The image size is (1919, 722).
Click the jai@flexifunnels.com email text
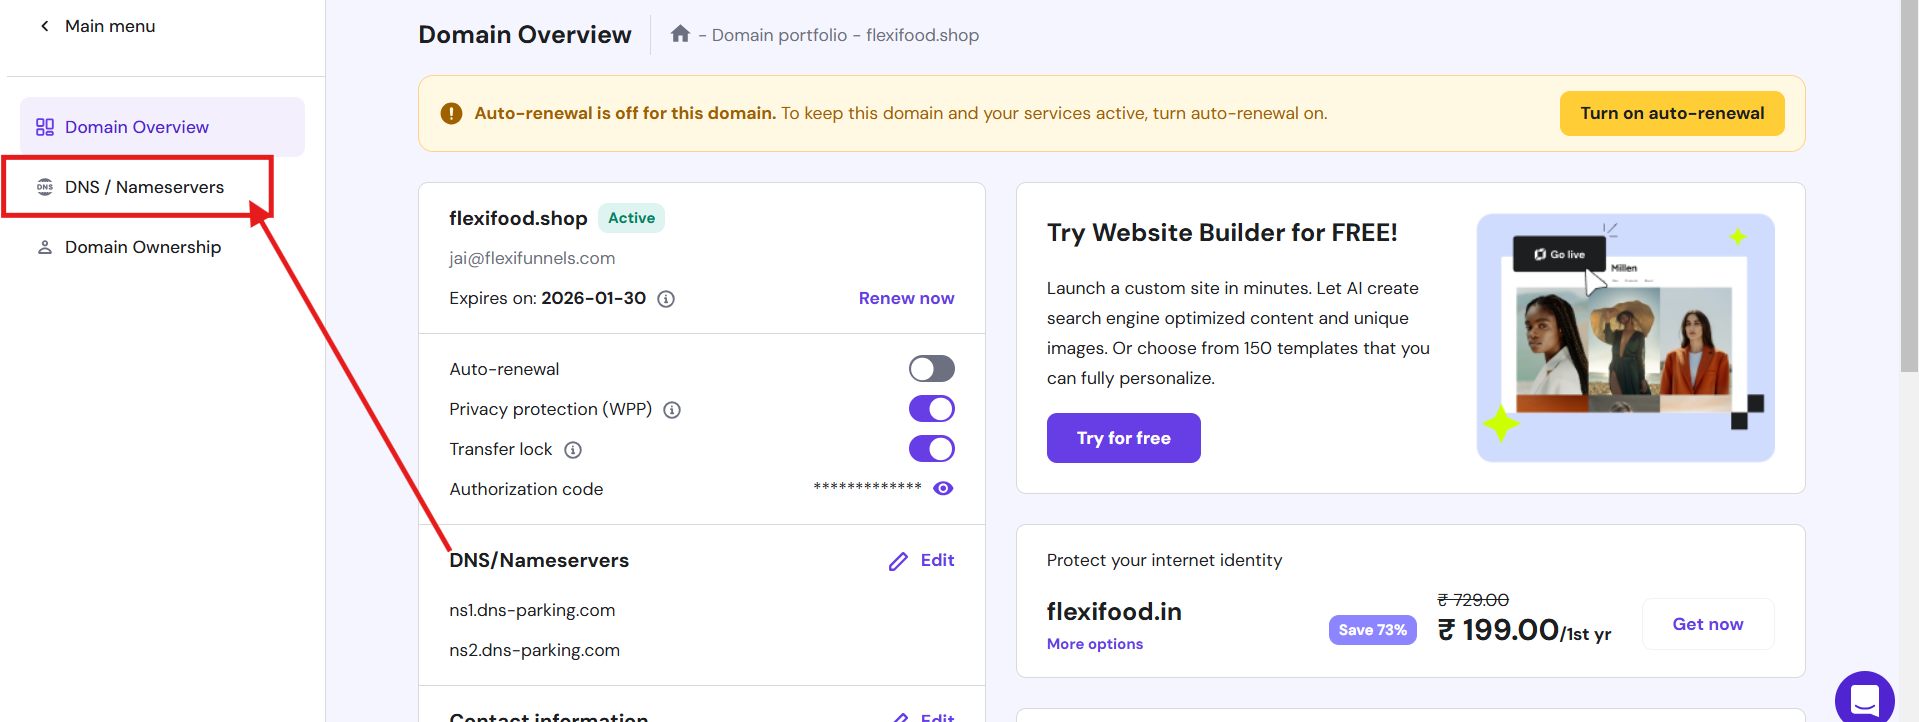pyautogui.click(x=532, y=258)
